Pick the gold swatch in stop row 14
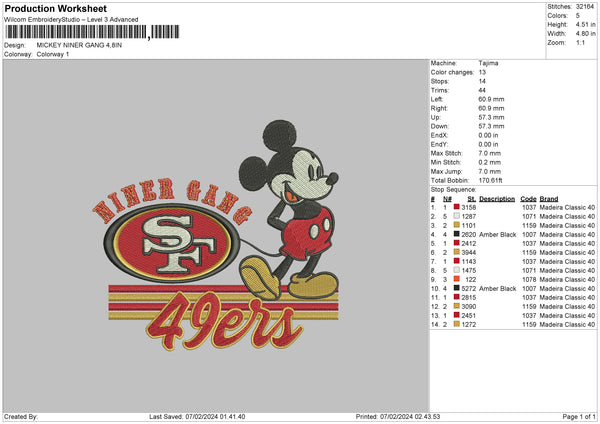This screenshot has width=600, height=424. tap(457, 324)
